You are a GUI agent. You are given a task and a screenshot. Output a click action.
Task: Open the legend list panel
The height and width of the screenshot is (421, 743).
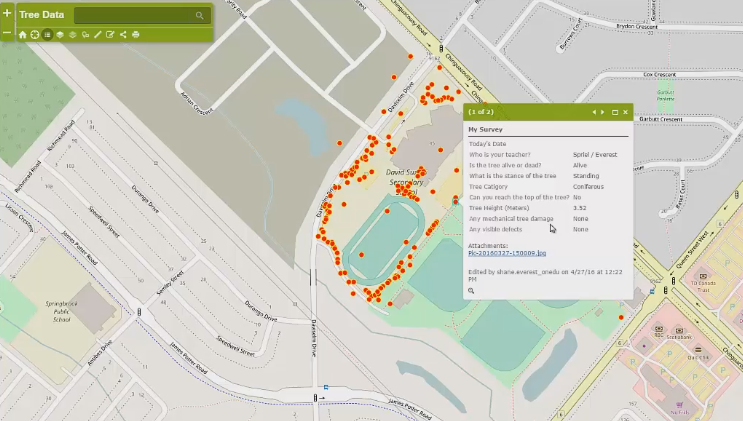point(47,35)
